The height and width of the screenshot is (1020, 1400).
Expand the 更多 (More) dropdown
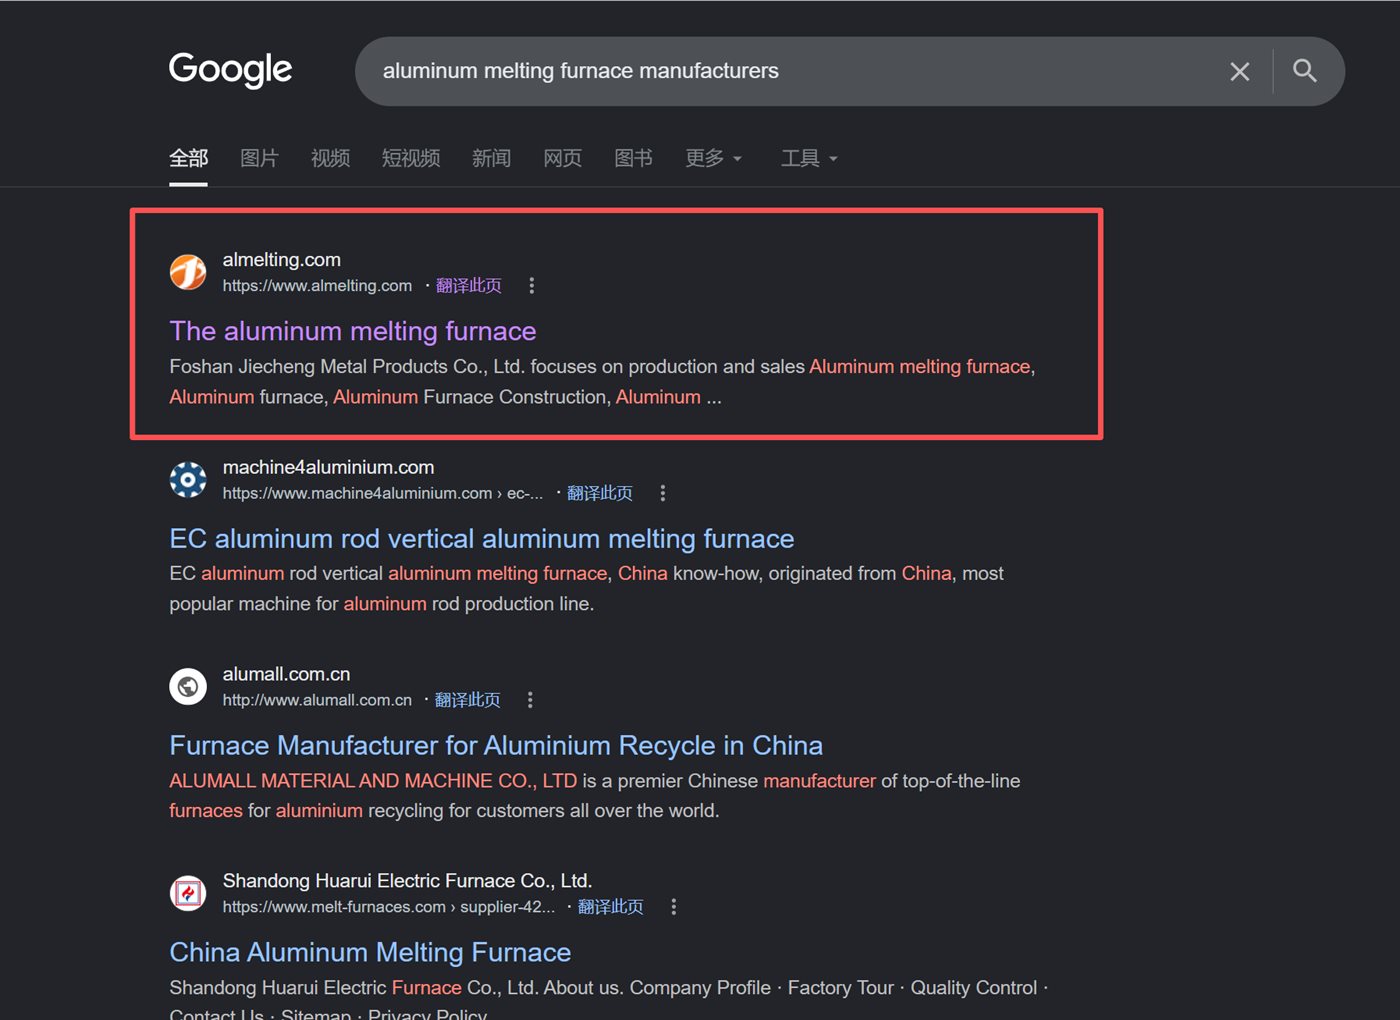click(x=714, y=158)
